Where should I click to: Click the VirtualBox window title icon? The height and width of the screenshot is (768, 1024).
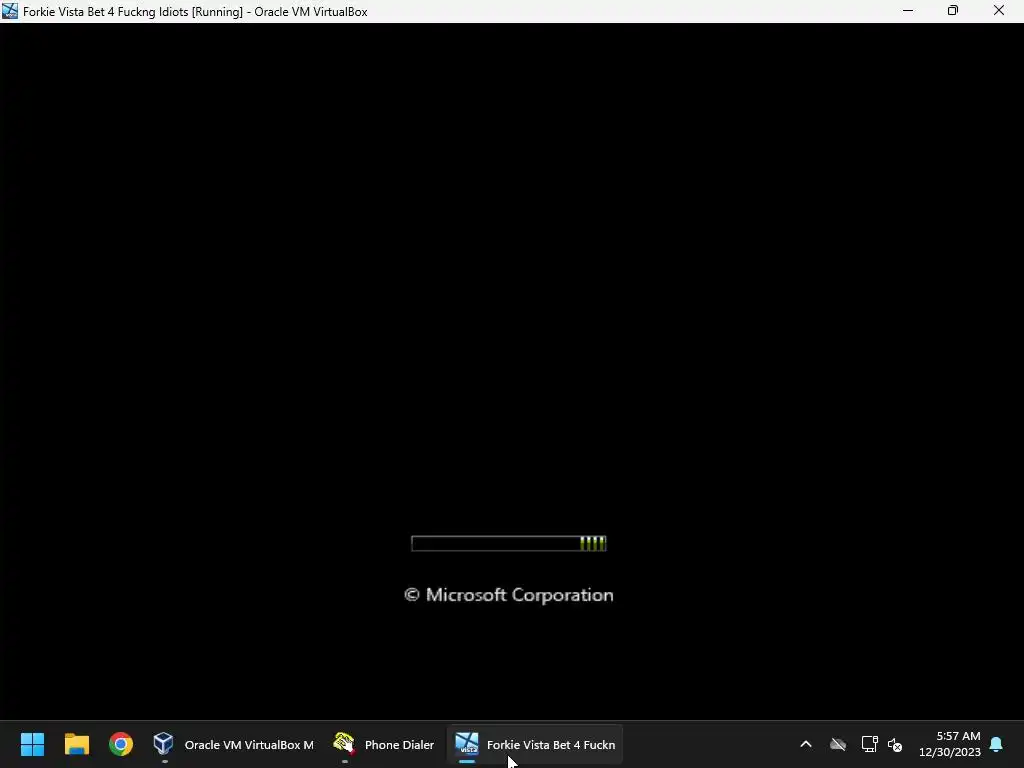(10, 11)
